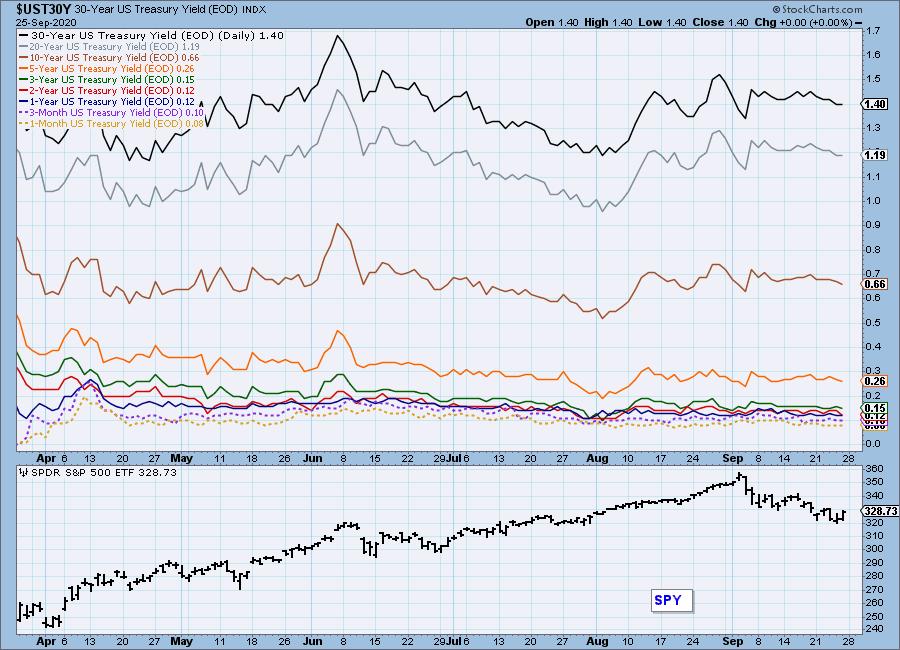Select the 3-Year US Treasury Yield legend entry

pyautogui.click(x=107, y=79)
